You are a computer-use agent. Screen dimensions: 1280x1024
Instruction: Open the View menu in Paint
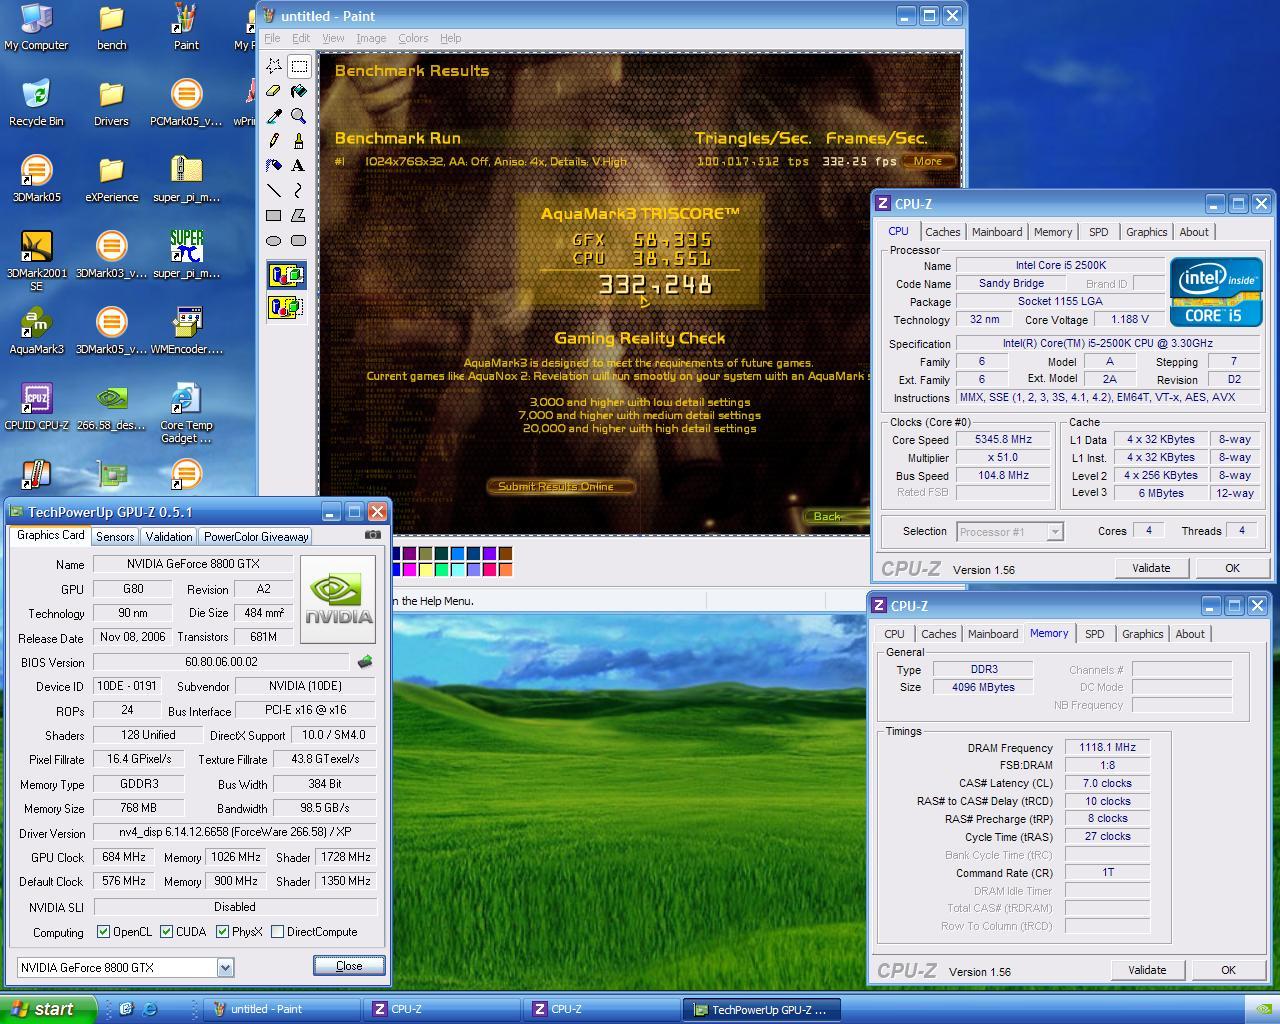(x=333, y=38)
